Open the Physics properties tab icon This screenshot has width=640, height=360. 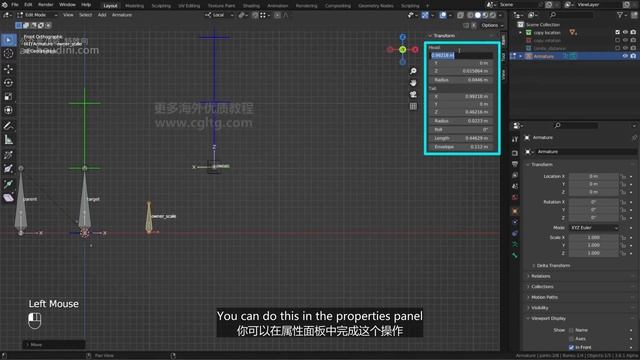[515, 222]
